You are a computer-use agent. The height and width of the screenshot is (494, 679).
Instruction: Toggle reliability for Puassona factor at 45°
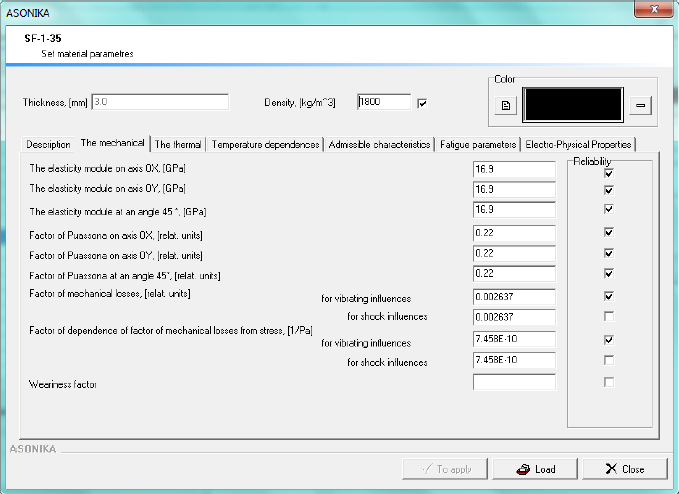point(608,273)
